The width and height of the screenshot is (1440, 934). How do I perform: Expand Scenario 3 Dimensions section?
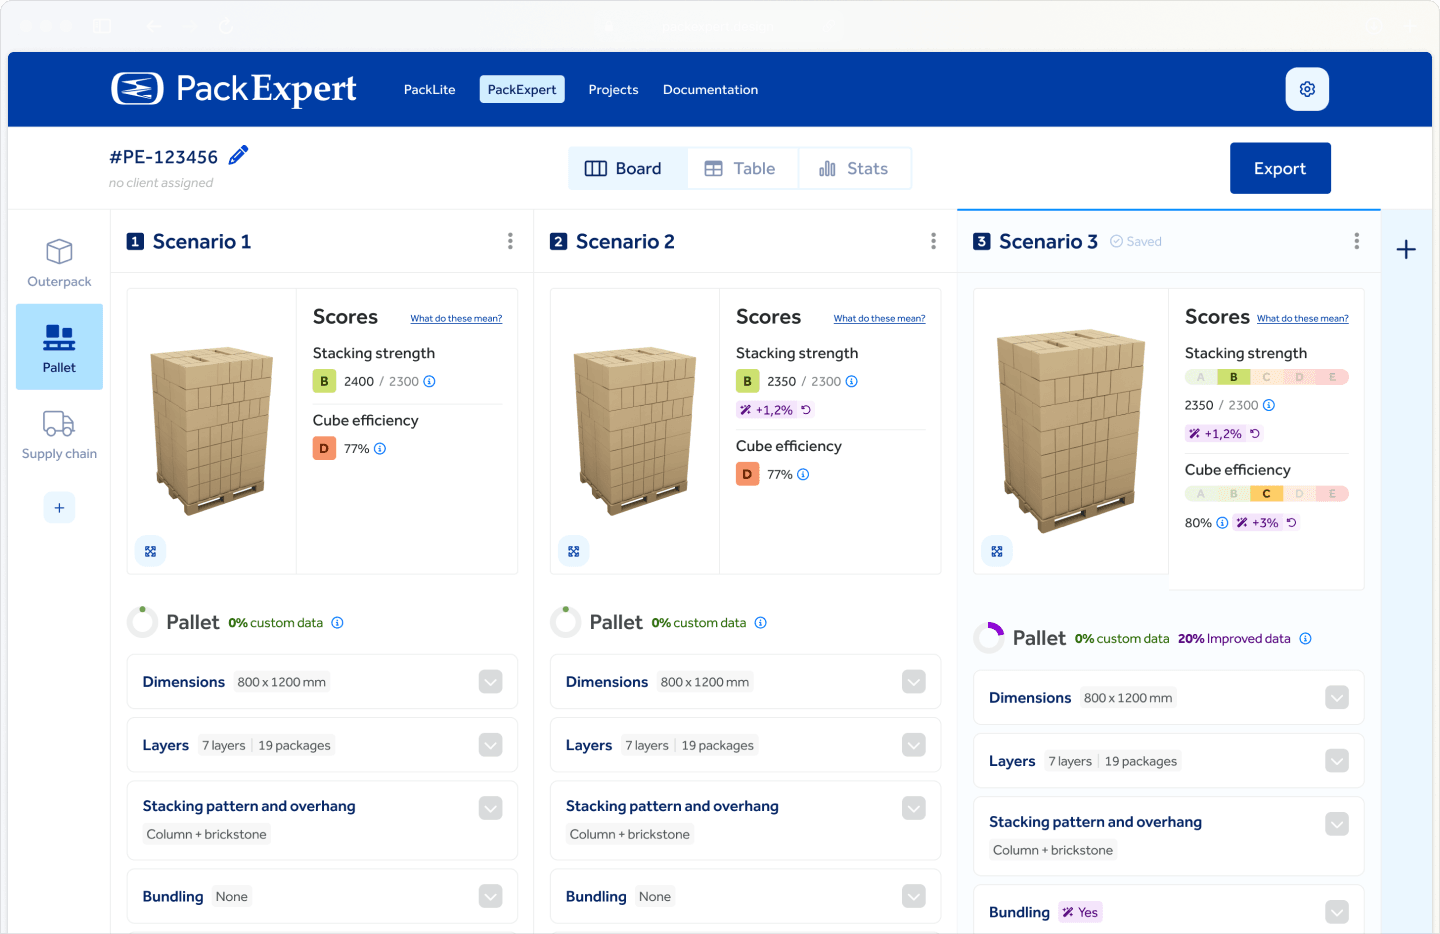pos(1337,698)
